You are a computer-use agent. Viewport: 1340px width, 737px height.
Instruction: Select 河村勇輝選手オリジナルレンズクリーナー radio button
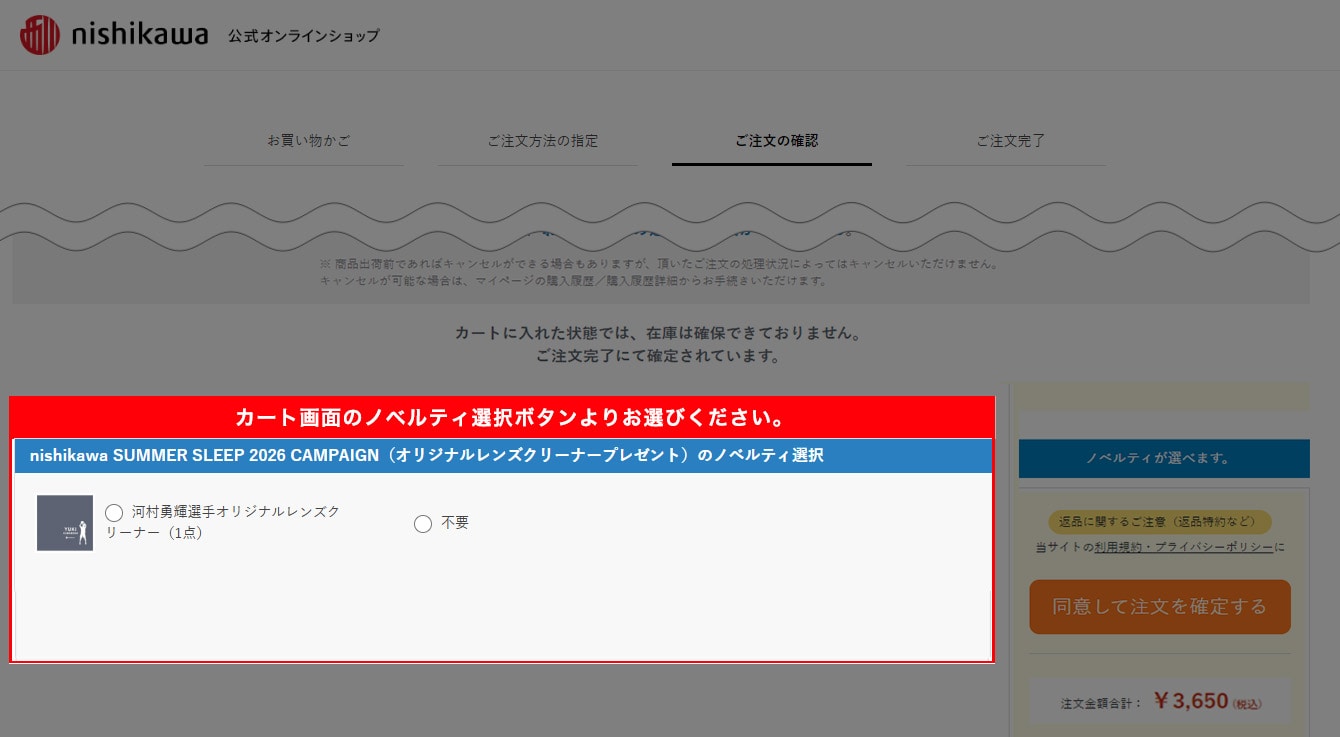click(114, 512)
